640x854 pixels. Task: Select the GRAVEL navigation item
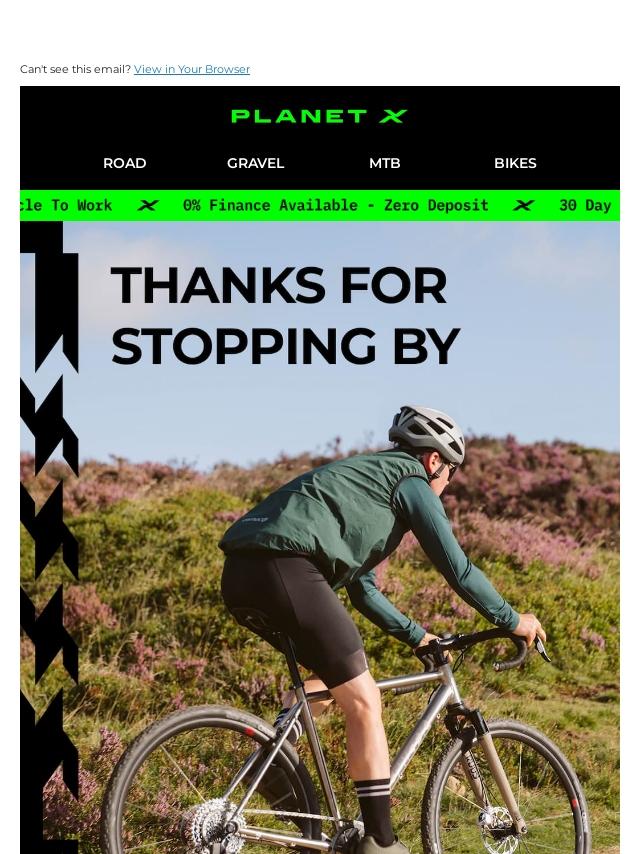click(x=255, y=163)
